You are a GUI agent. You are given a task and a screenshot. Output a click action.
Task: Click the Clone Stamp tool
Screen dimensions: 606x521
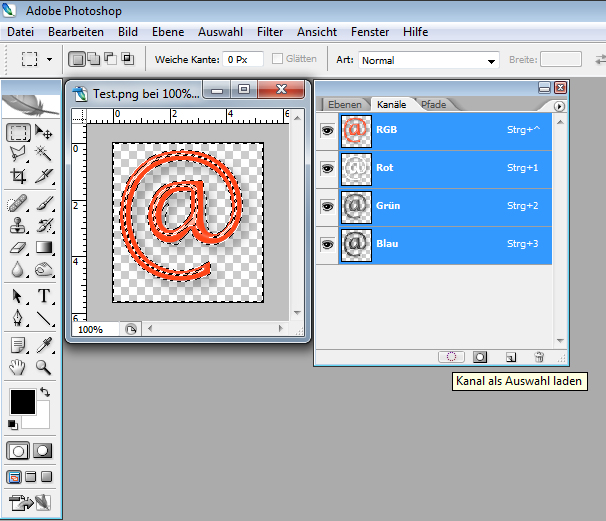tap(18, 225)
